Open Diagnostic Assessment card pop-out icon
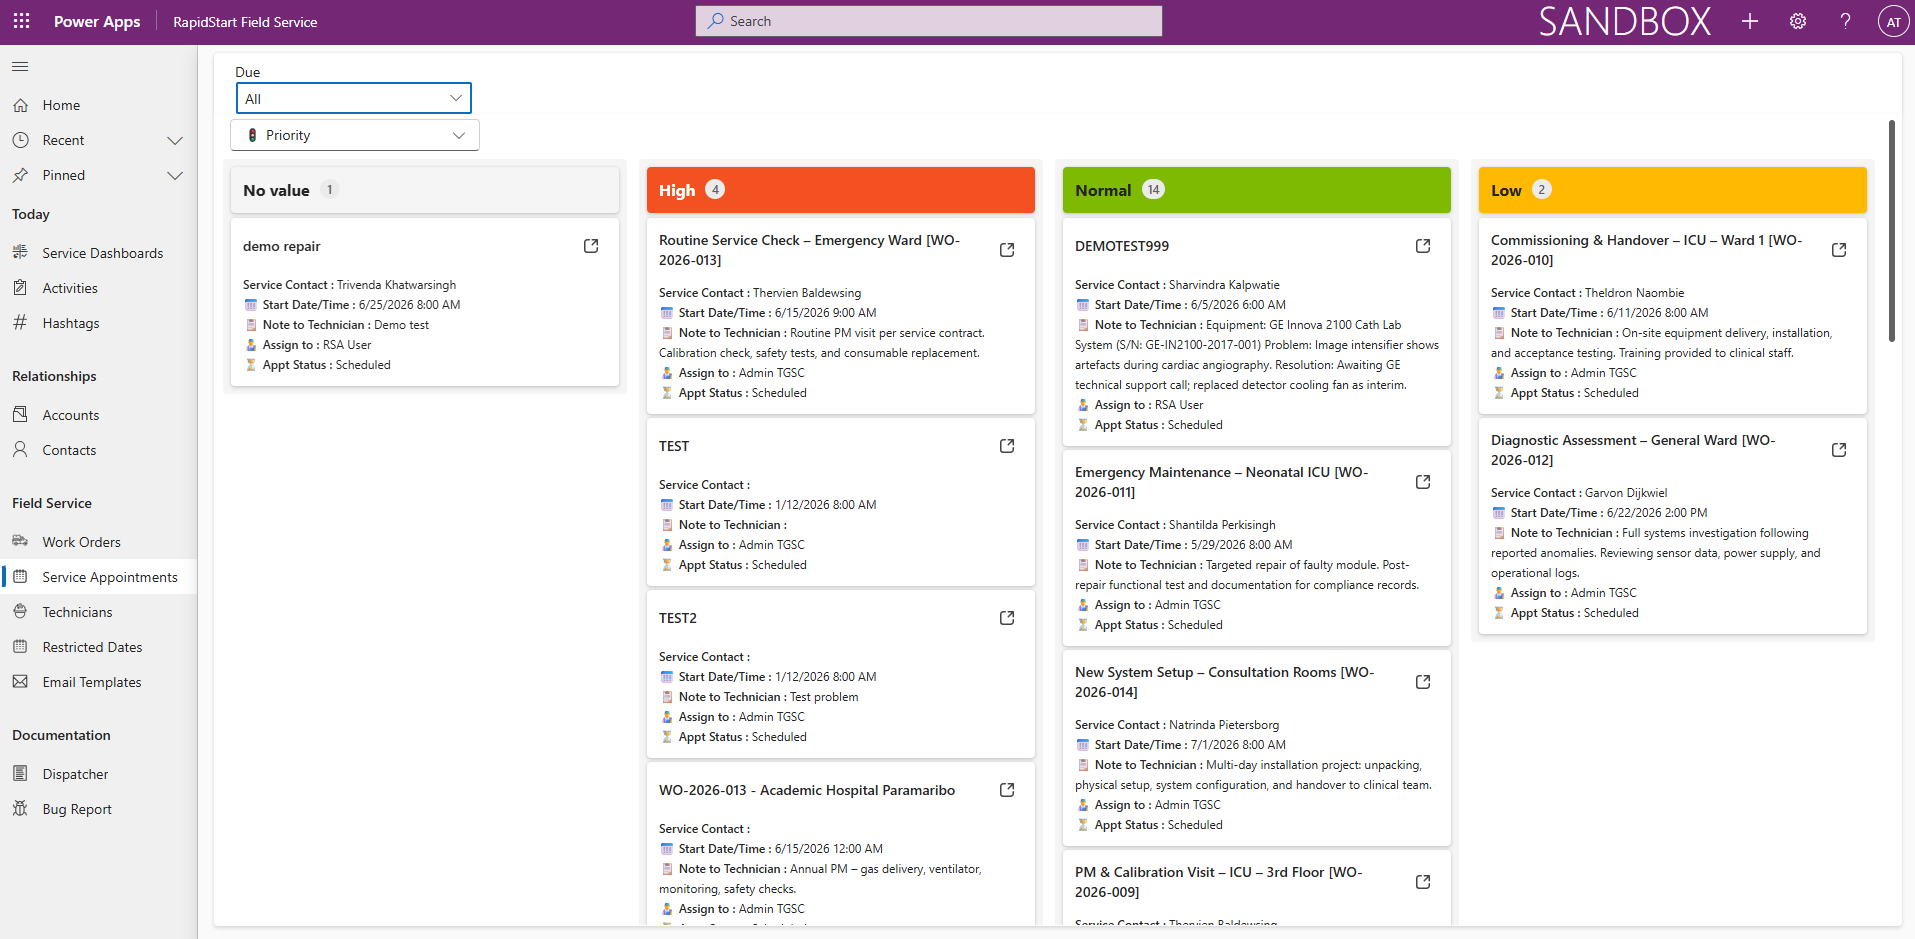The height and width of the screenshot is (939, 1915). coord(1839,450)
